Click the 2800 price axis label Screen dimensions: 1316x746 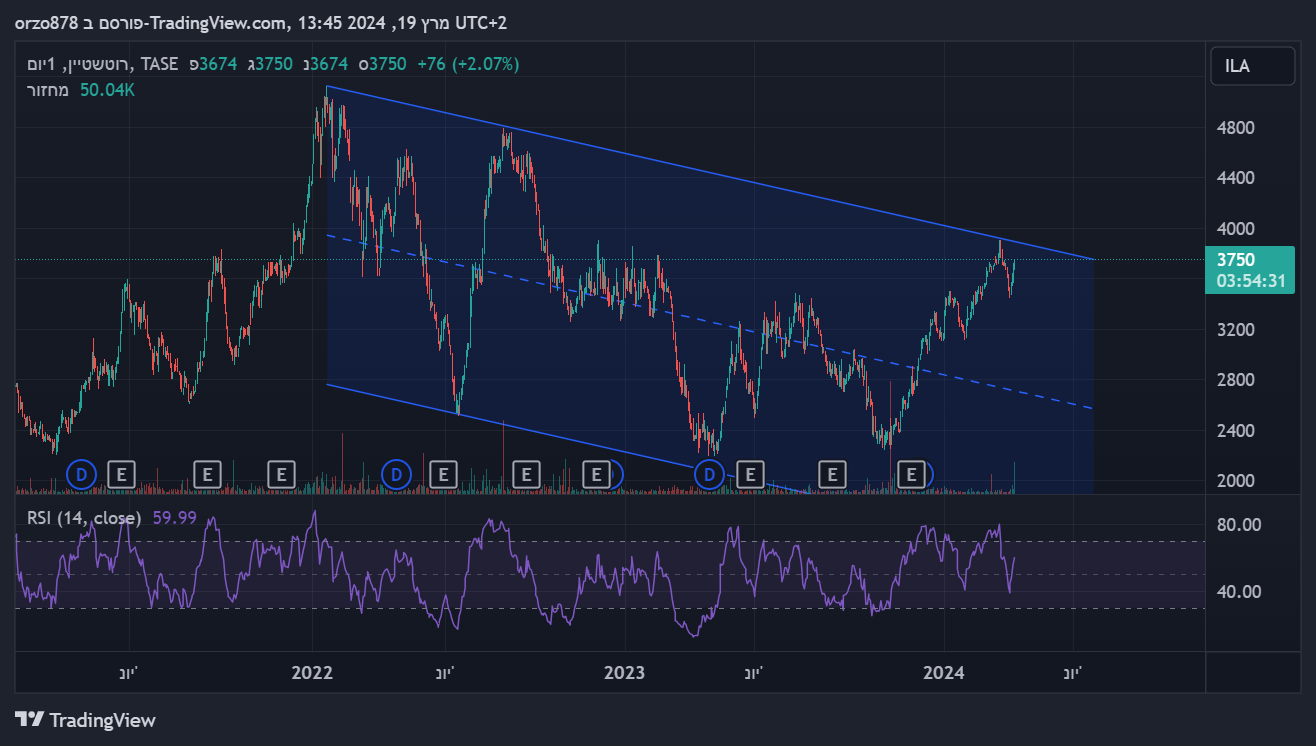1237,380
